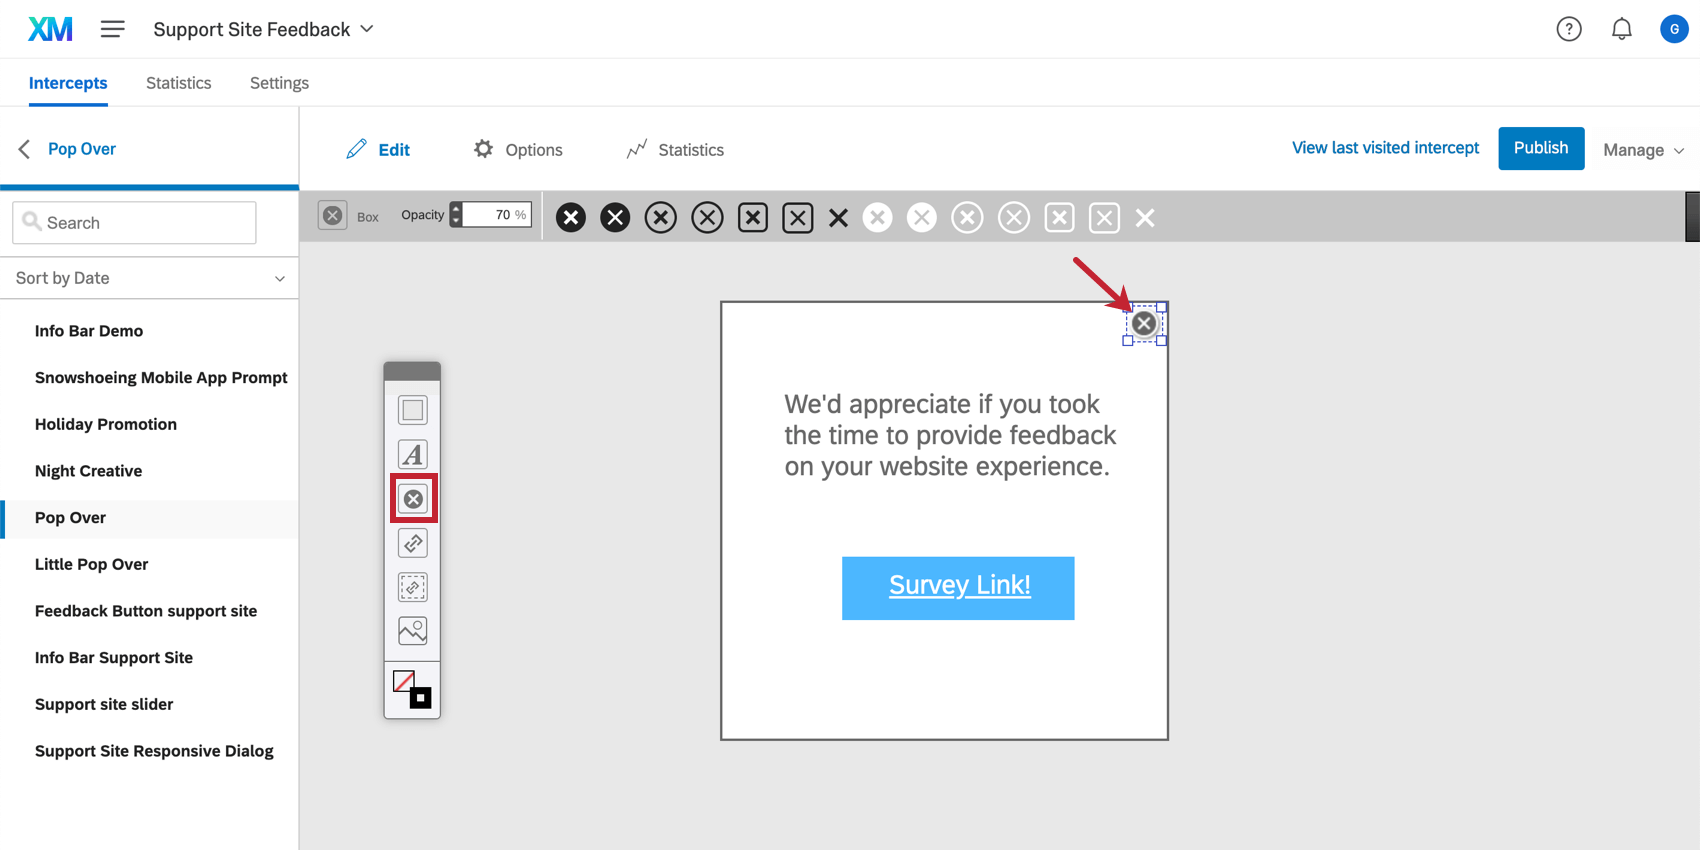The height and width of the screenshot is (850, 1700).
Task: Choose the first black filled circle close style
Action: (571, 217)
